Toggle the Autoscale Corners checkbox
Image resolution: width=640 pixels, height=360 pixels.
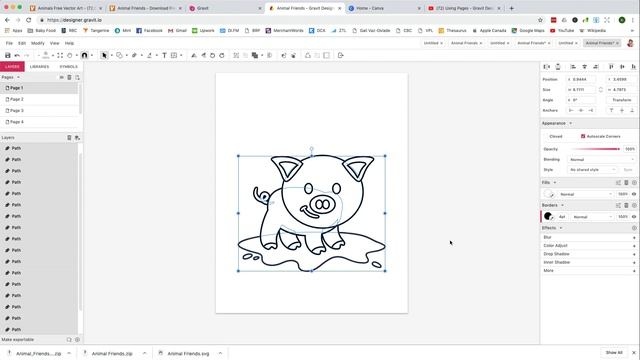tap(583, 136)
